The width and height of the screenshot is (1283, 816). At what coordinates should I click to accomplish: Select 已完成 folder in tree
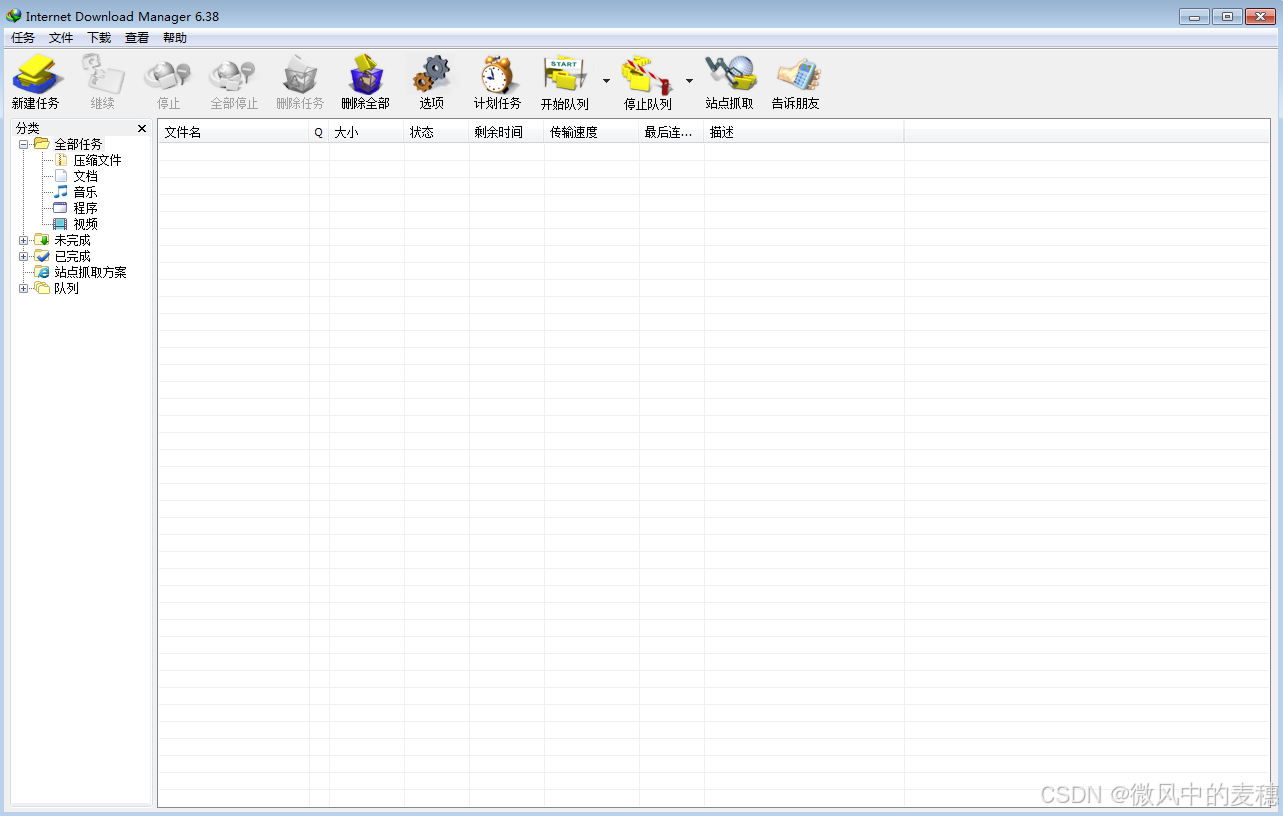72,256
